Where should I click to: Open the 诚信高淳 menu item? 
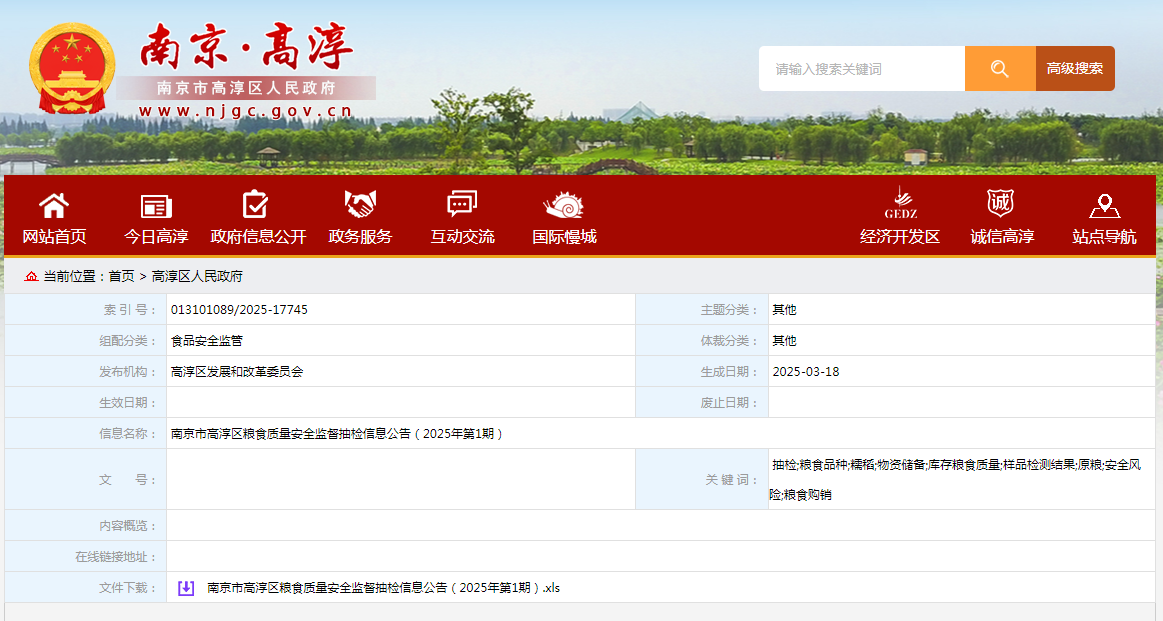coord(1002,237)
